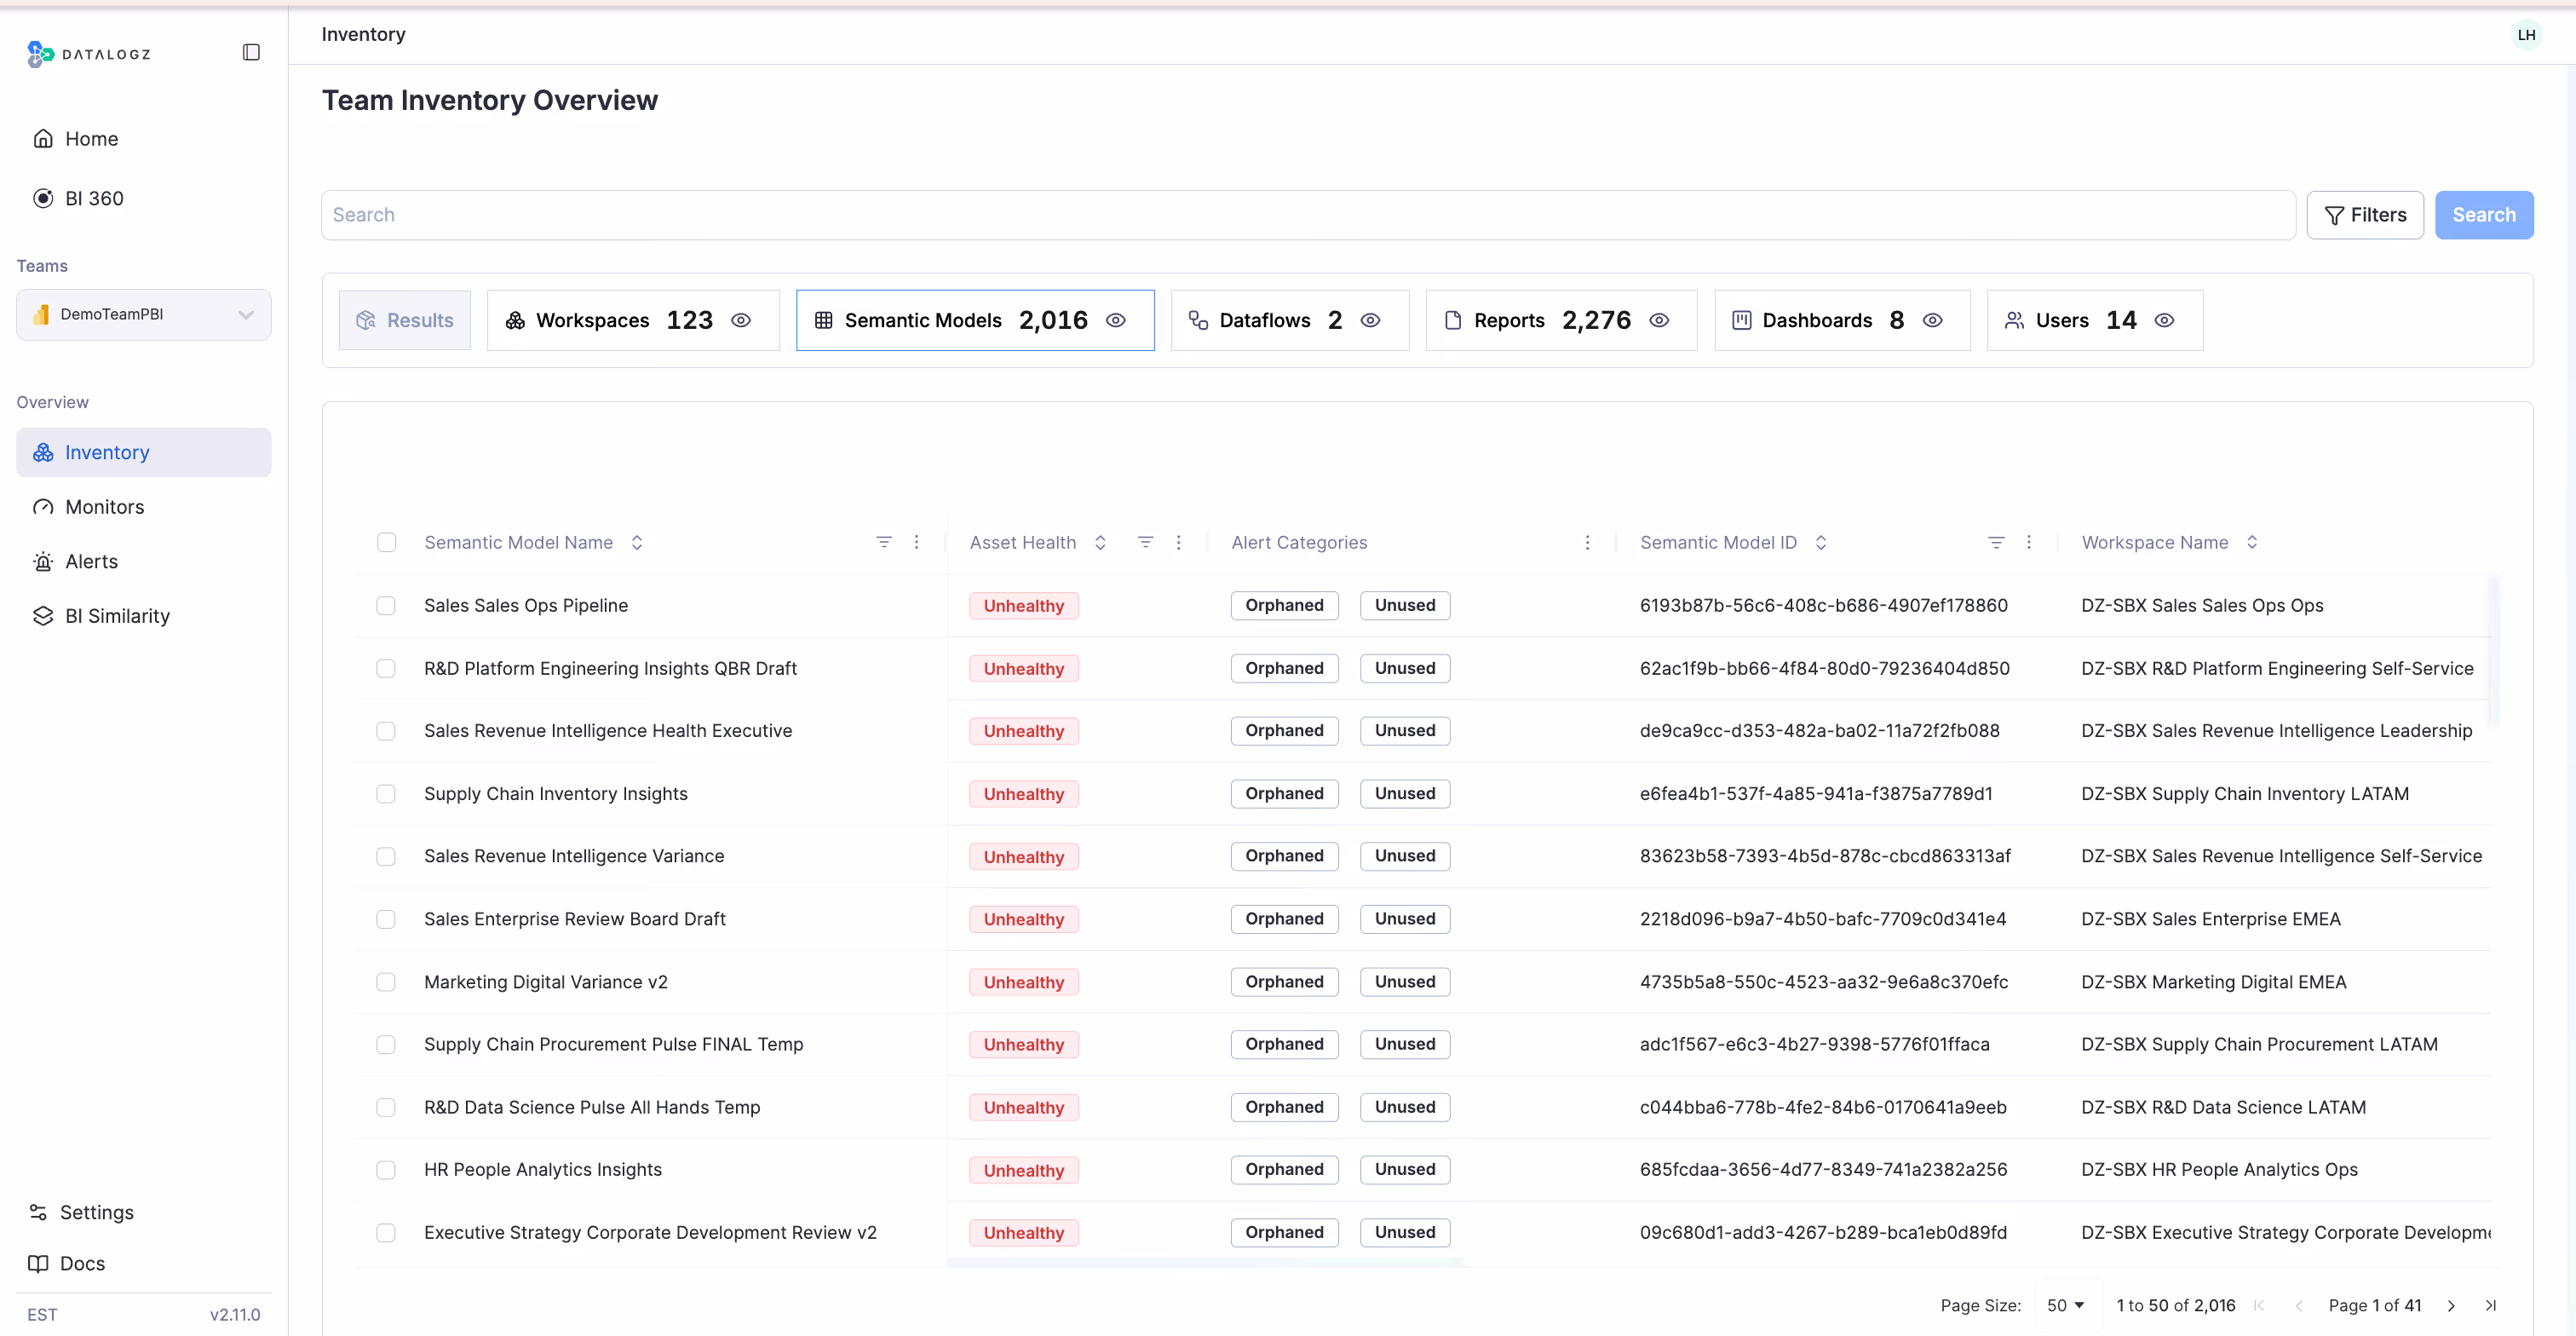
Task: Click the Datalogz logo
Action: 89,53
